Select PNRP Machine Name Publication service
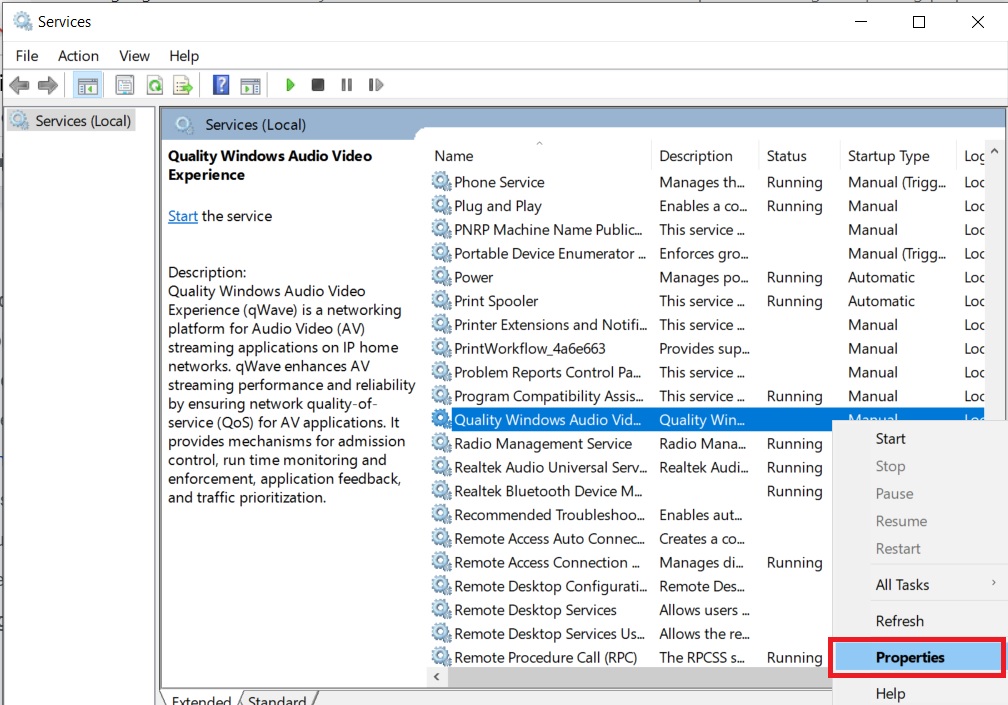1008x705 pixels. (706, 230)
